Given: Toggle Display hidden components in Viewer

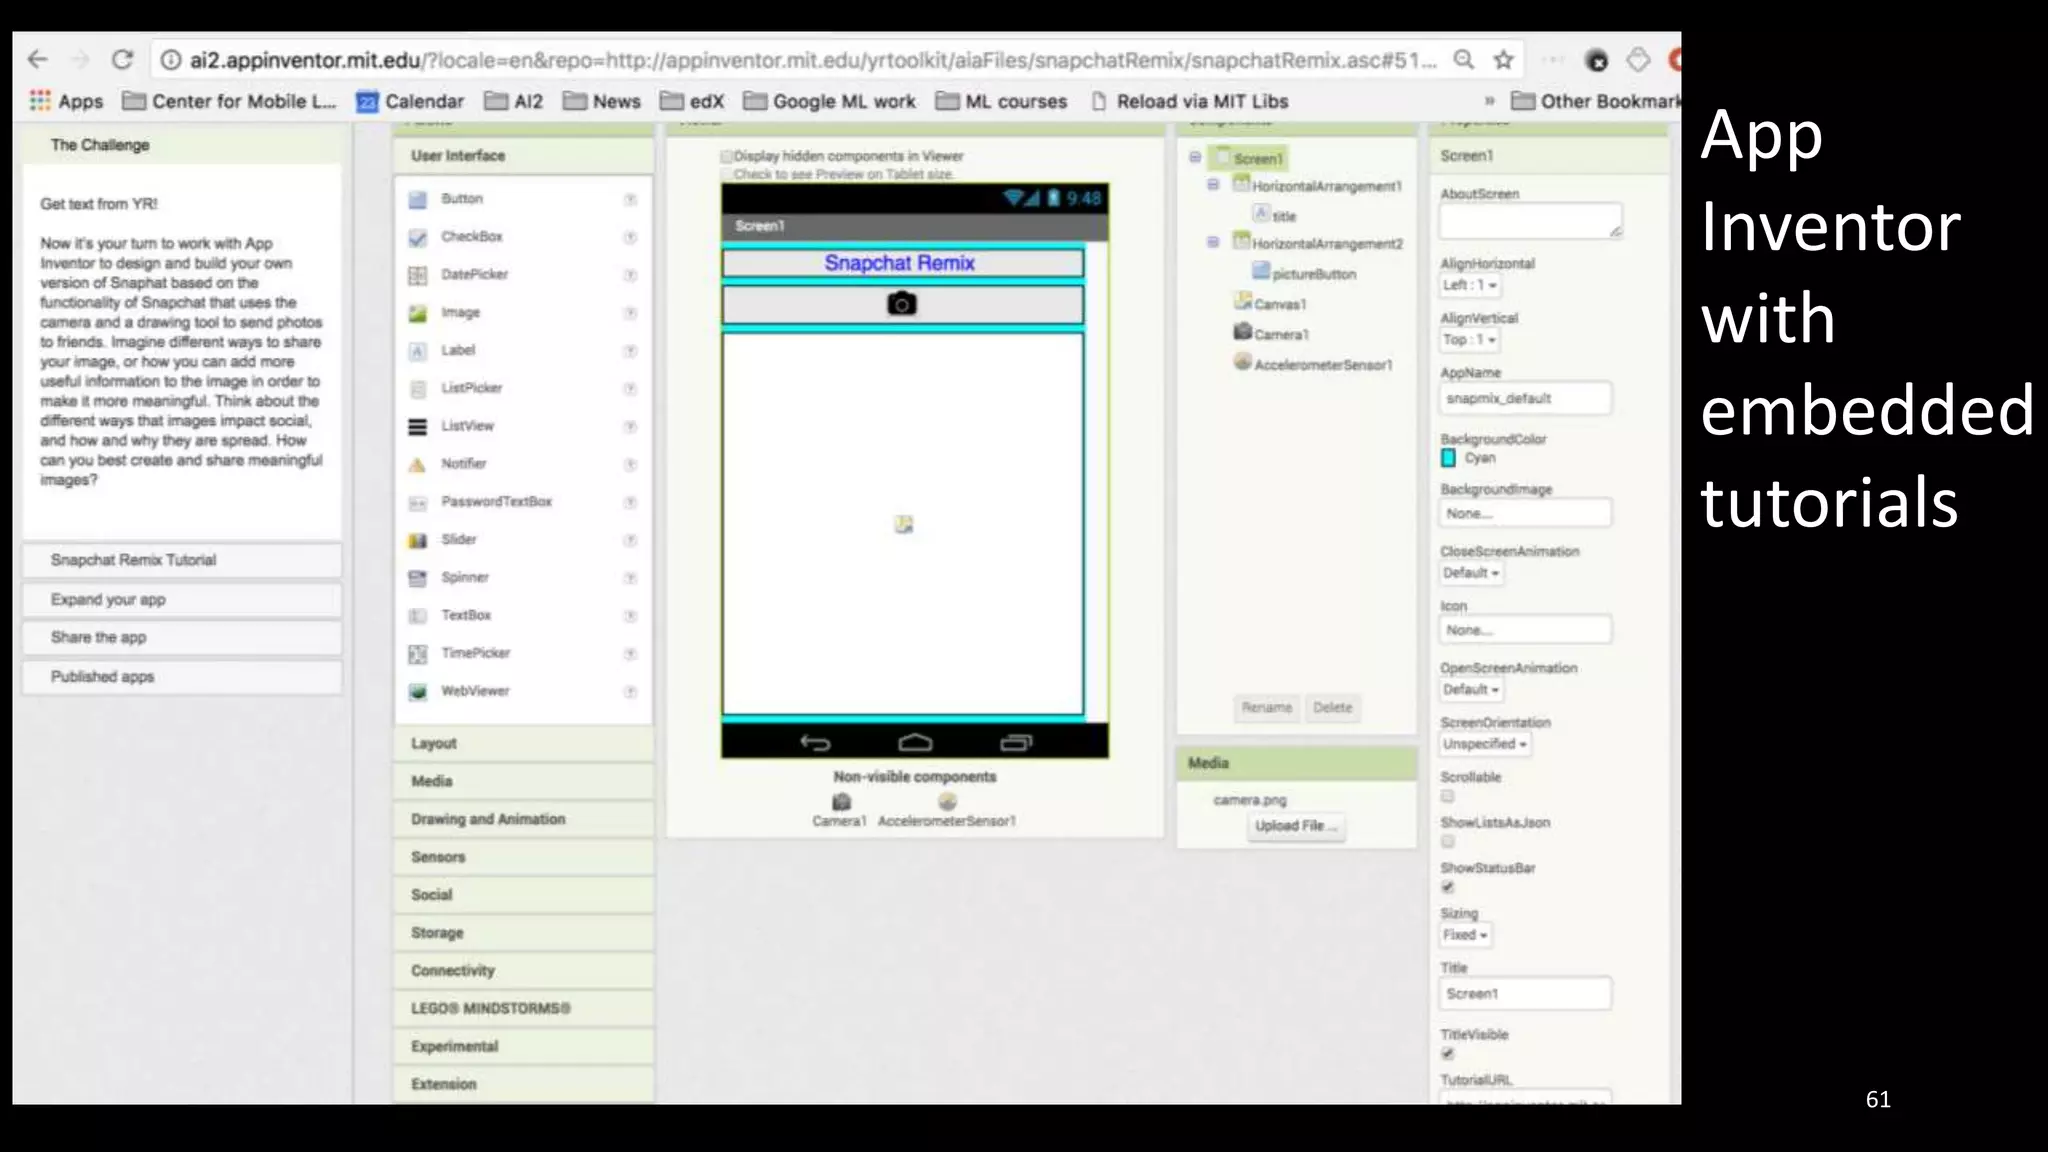Looking at the screenshot, I should pyautogui.click(x=727, y=156).
